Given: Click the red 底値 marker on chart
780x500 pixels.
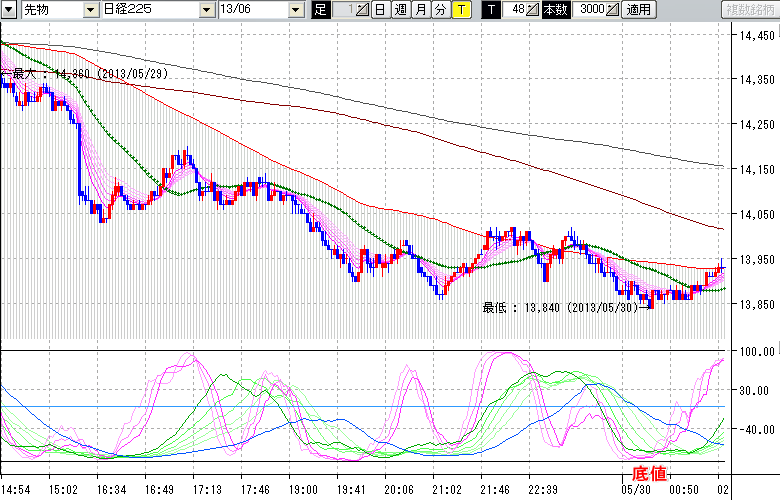Looking at the screenshot, I should (x=647, y=472).
